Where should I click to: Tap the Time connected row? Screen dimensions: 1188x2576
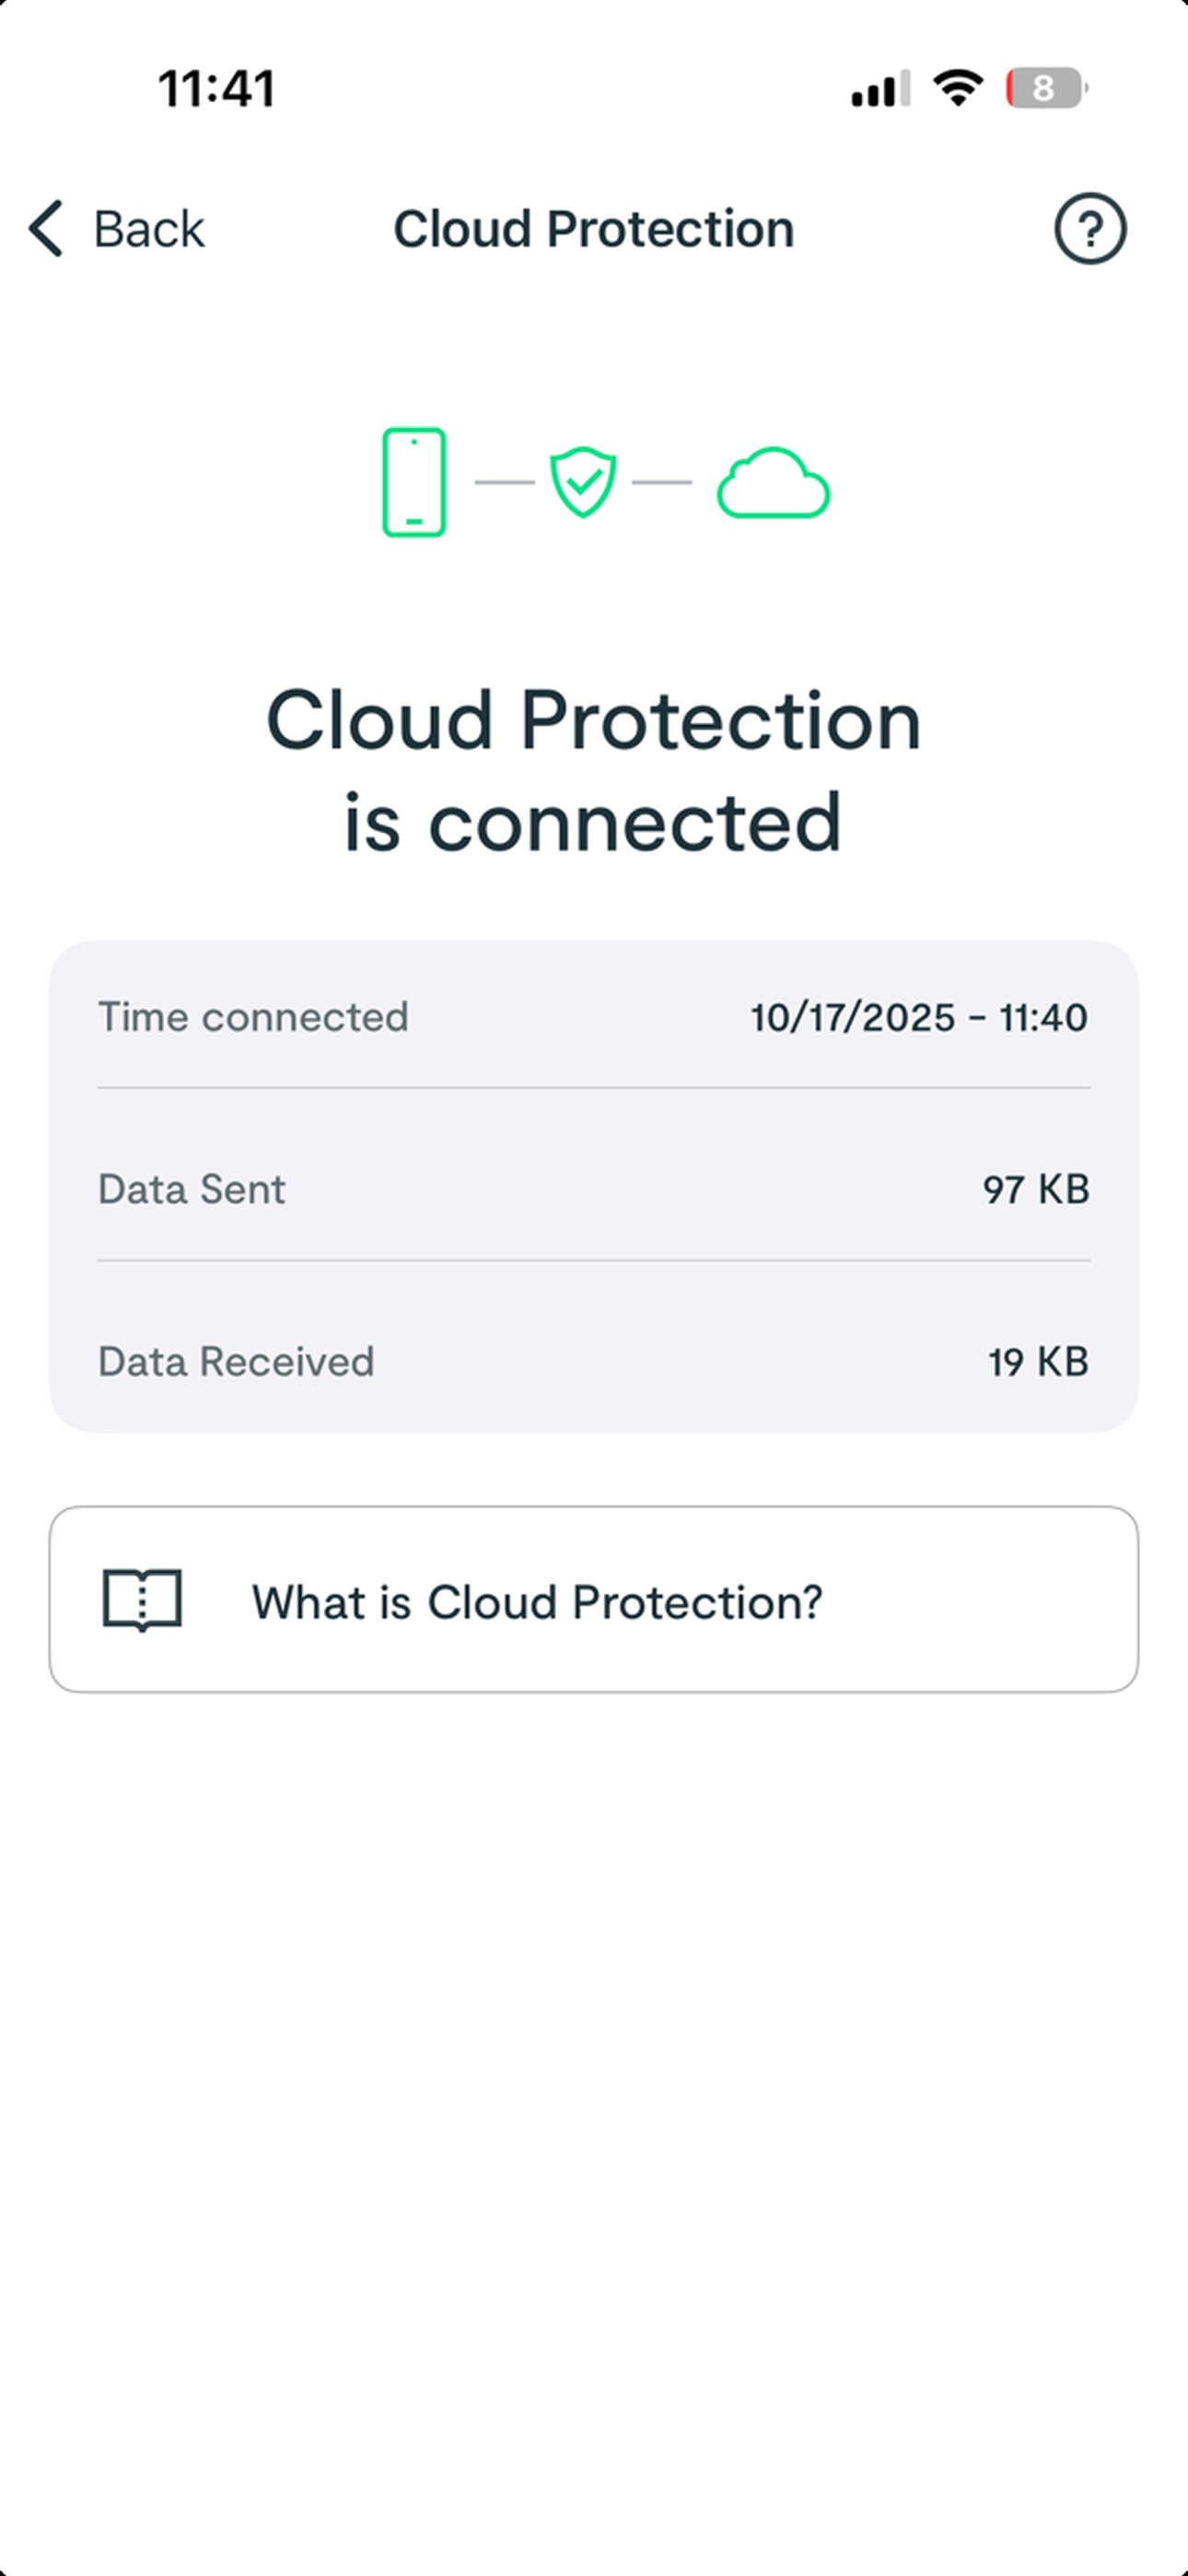(x=594, y=1017)
